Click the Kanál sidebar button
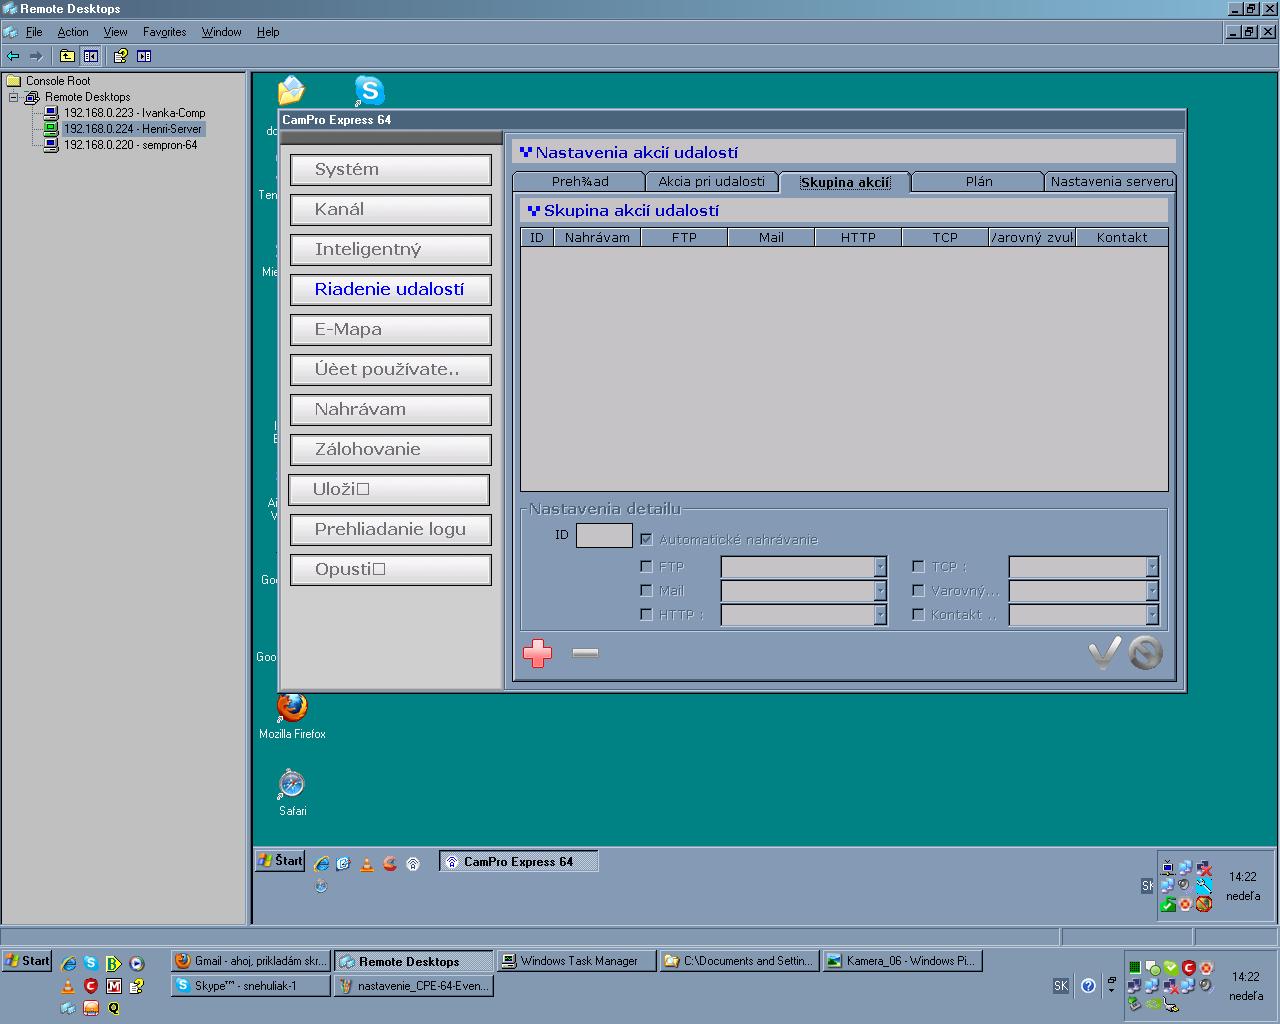The image size is (1280, 1024). pos(390,209)
